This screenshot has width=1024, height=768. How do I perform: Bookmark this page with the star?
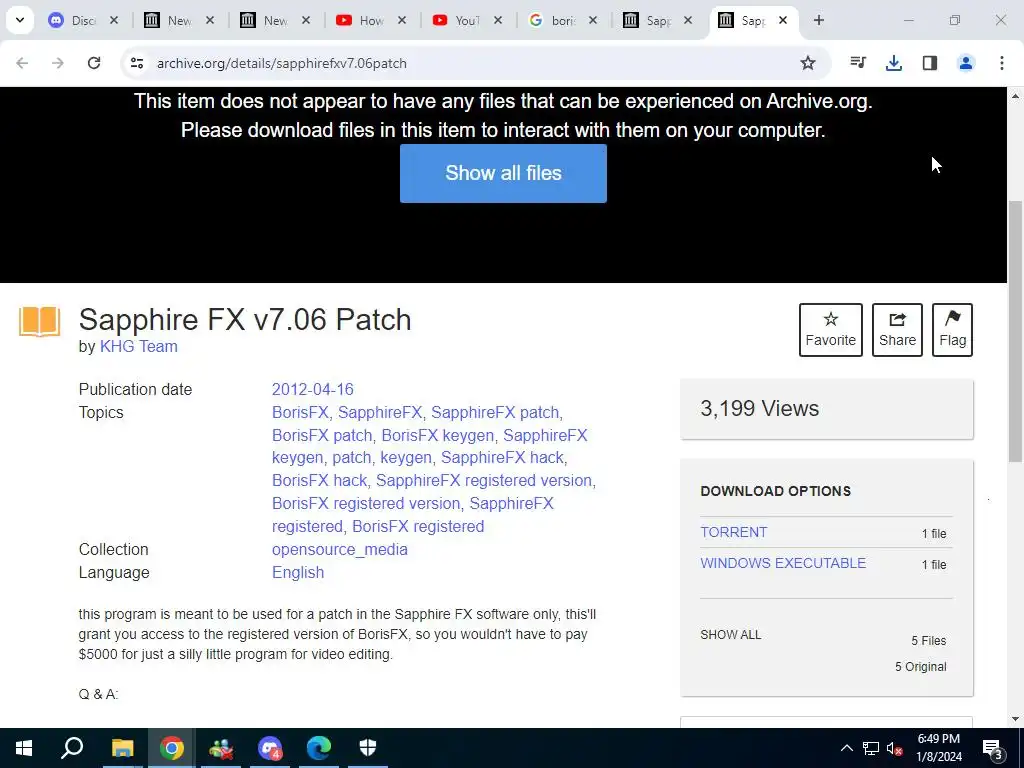808,63
